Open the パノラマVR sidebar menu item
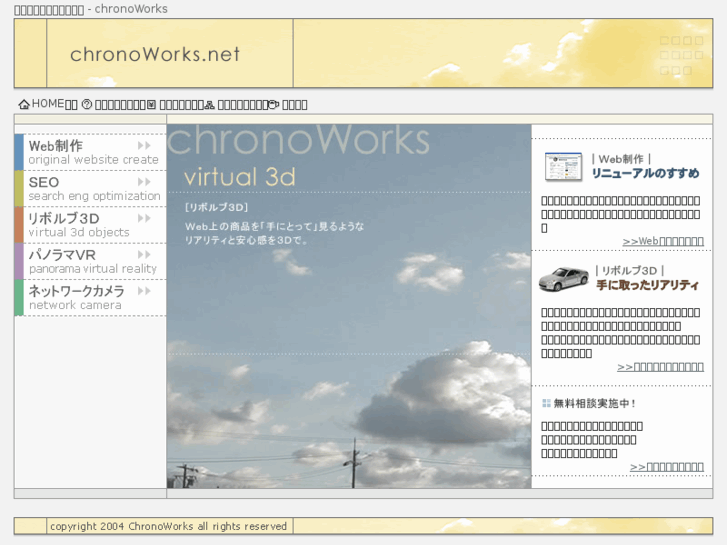This screenshot has height=545, width=727. (x=90, y=261)
